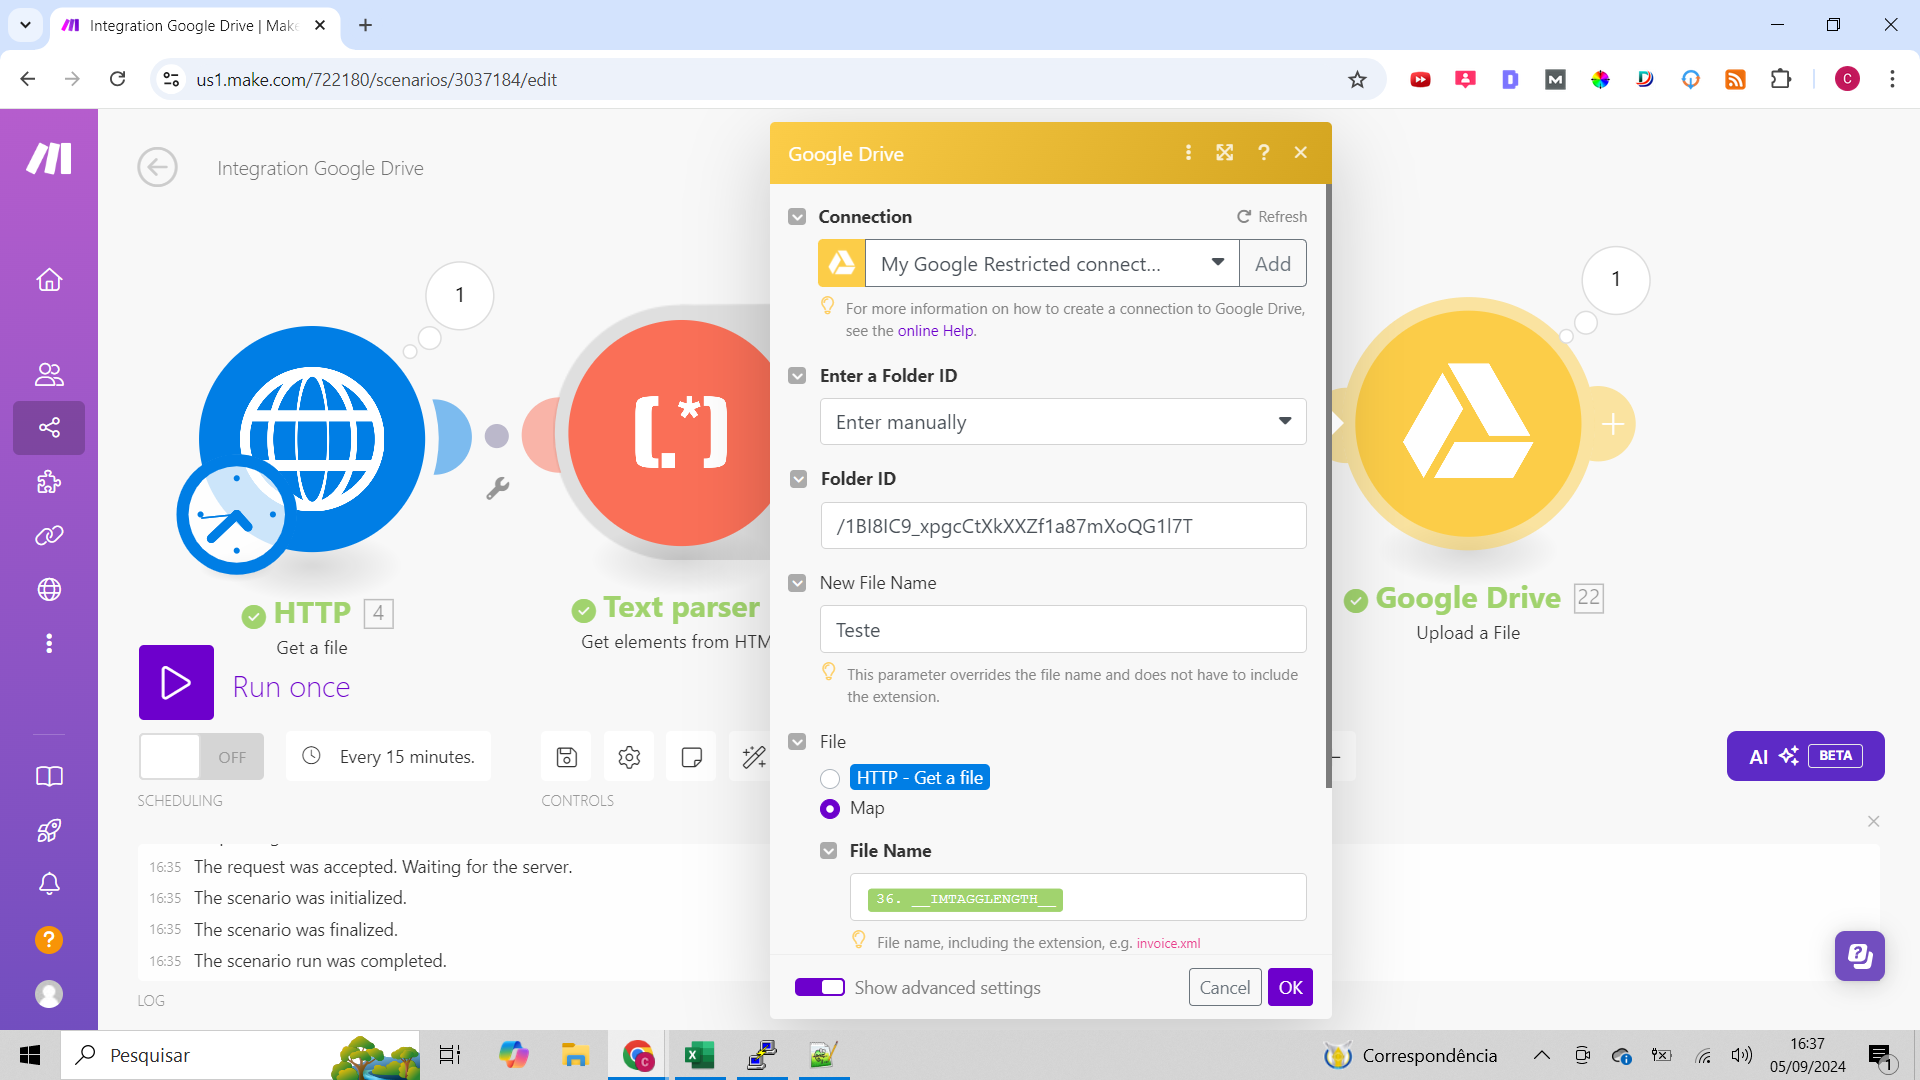Open Connections link icon in sidebar
Screen dimensions: 1920x1080
pos(49,536)
